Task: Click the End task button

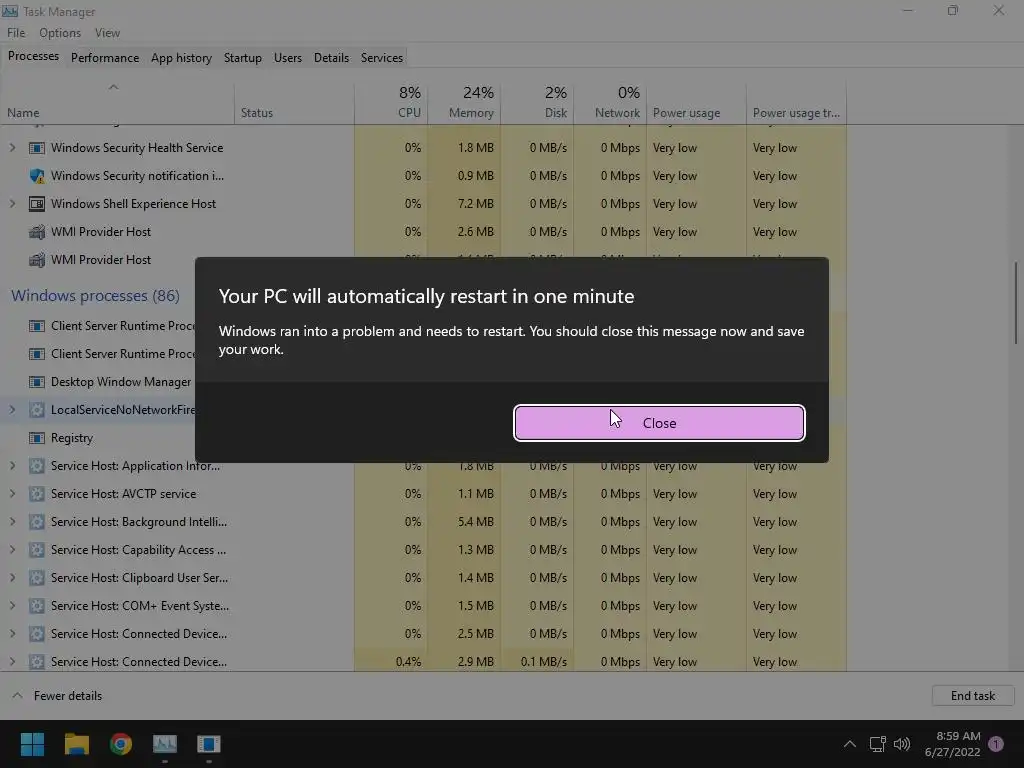Action: (x=972, y=696)
